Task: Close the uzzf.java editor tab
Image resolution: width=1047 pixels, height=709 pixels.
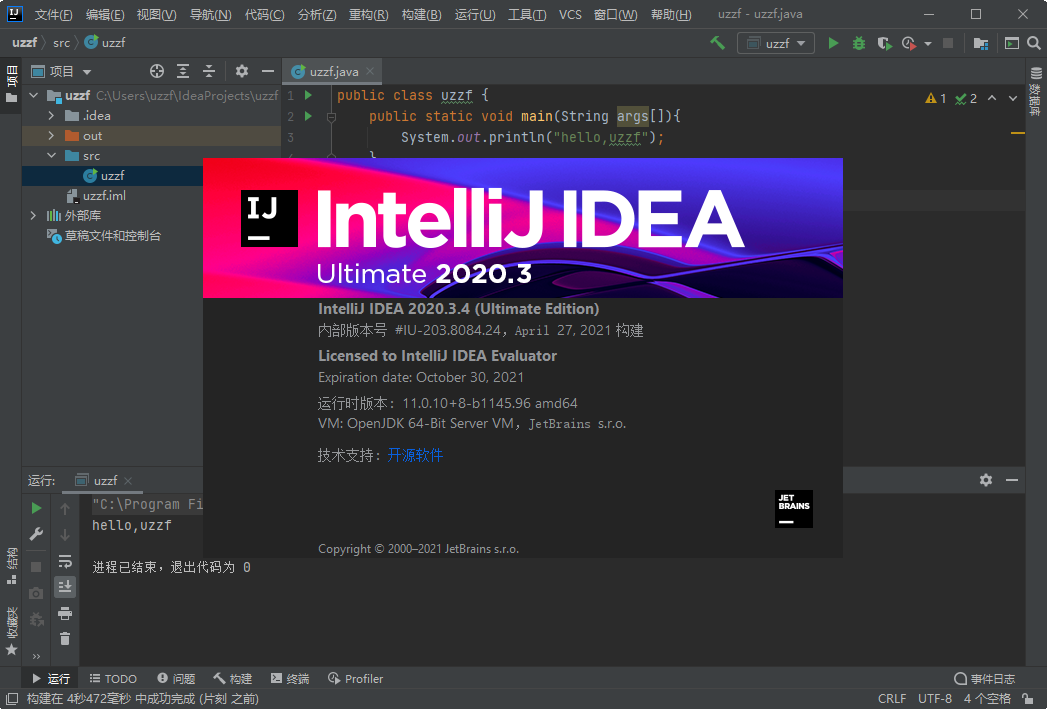Action: tap(370, 71)
